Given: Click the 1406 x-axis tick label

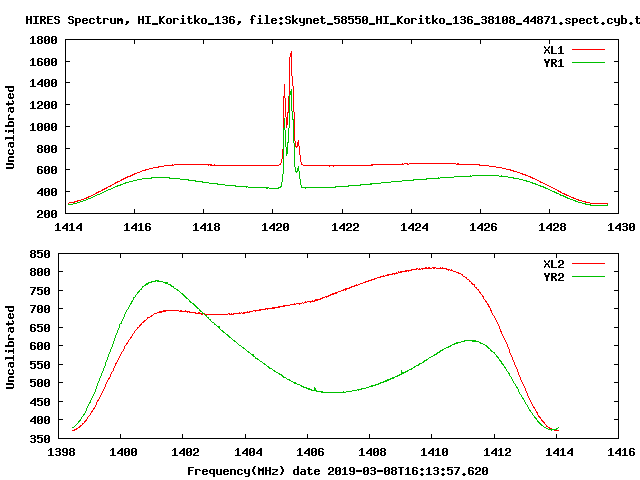Looking at the screenshot, I should tap(310, 452).
